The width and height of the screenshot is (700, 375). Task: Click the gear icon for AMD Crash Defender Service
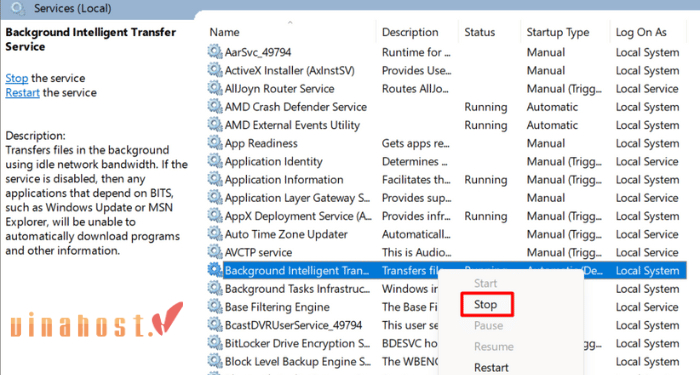click(x=215, y=107)
